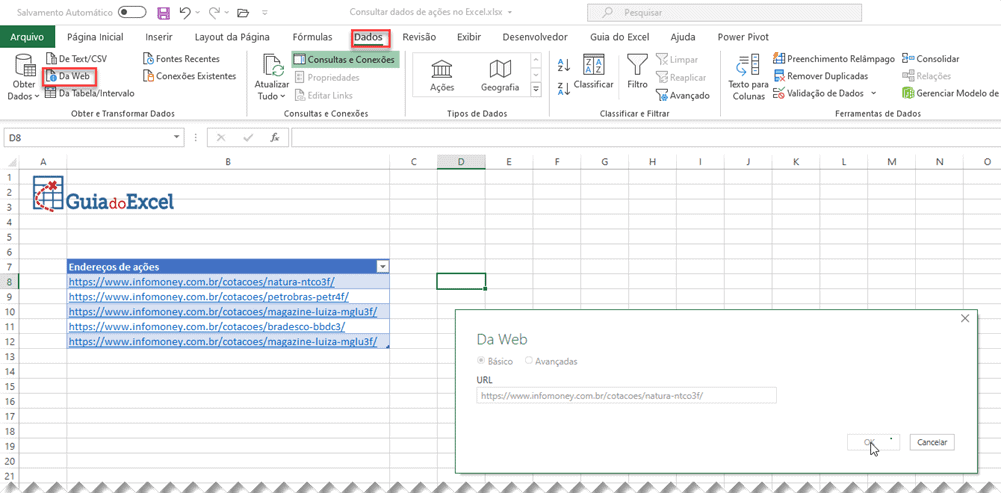Click the Editar Links button
The height and width of the screenshot is (493, 1001).
(324, 95)
